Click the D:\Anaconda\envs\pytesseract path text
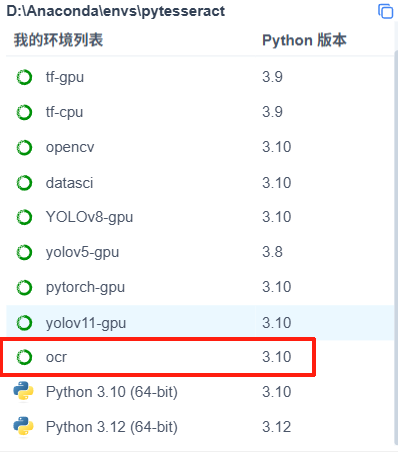The image size is (398, 452). click(116, 11)
